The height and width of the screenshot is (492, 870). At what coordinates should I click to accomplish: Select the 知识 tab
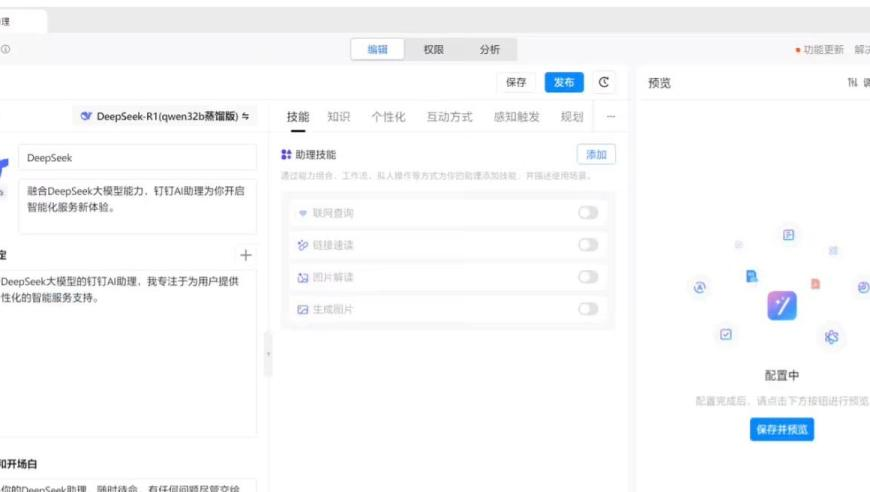click(x=338, y=116)
